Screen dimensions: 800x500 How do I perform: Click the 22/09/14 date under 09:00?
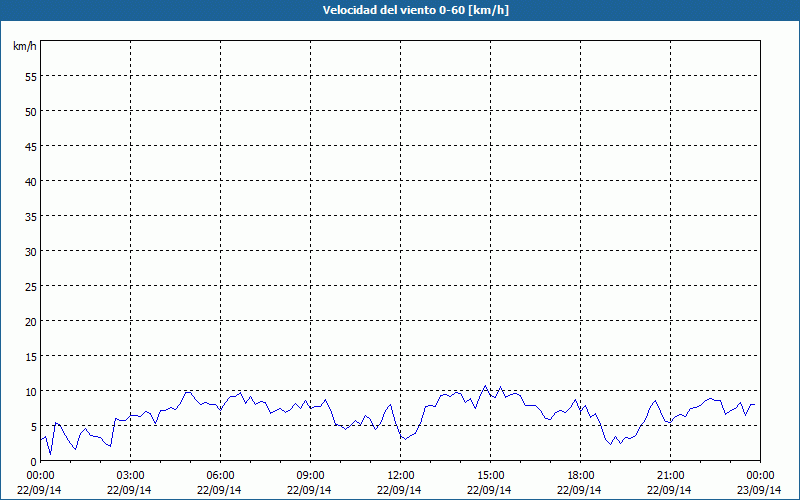point(309,490)
